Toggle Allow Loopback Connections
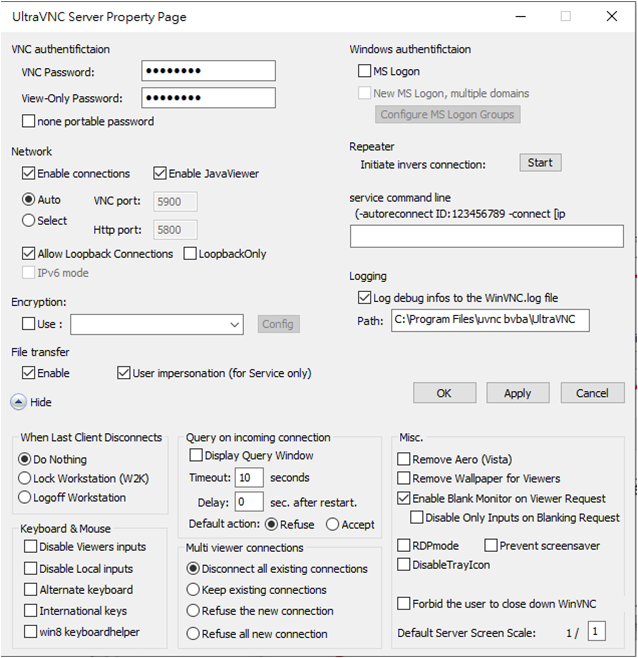Image resolution: width=638 pixels, height=658 pixels. point(29,253)
